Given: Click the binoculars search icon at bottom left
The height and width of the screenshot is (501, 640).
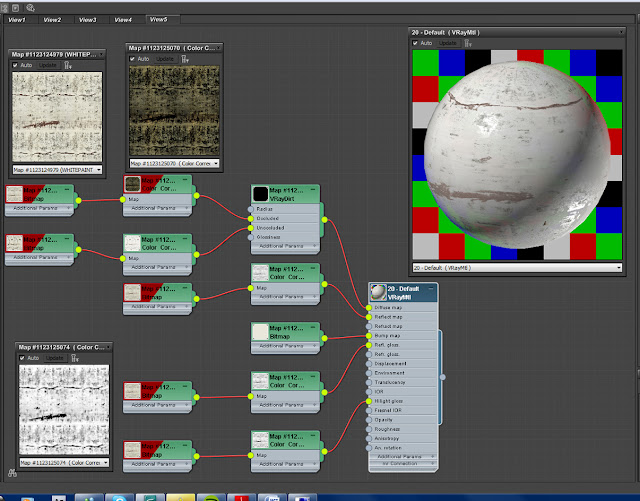Looking at the screenshot, I should coord(12,474).
